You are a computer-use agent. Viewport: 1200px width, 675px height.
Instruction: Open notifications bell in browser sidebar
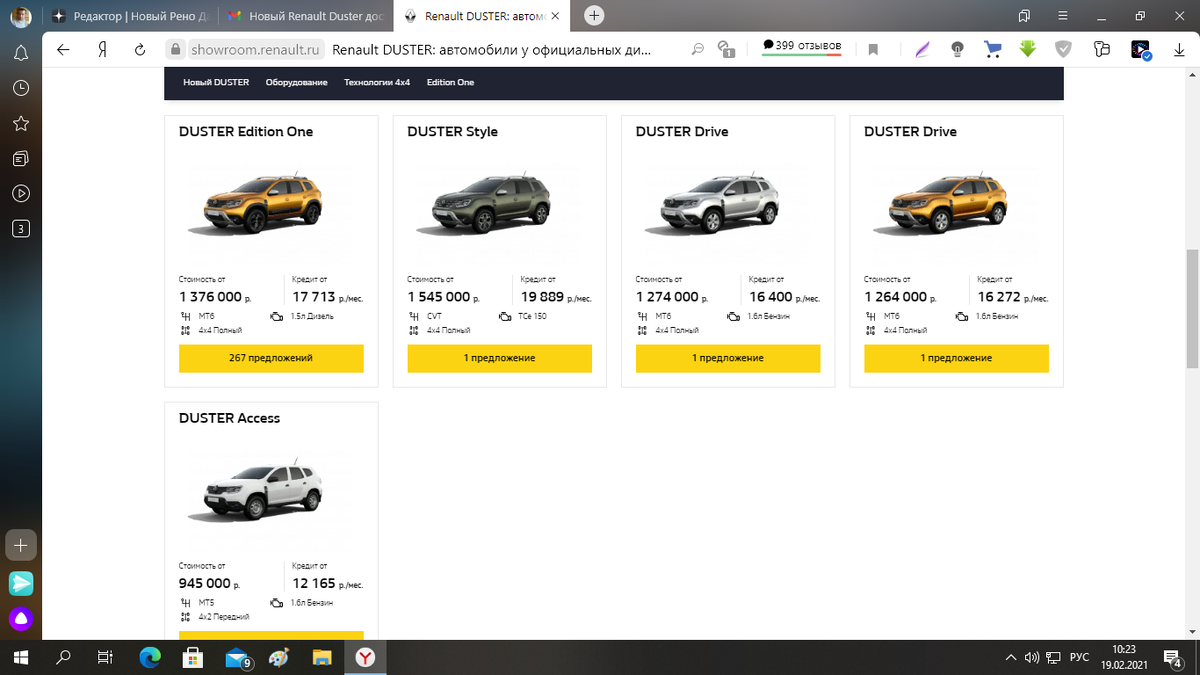pos(20,53)
